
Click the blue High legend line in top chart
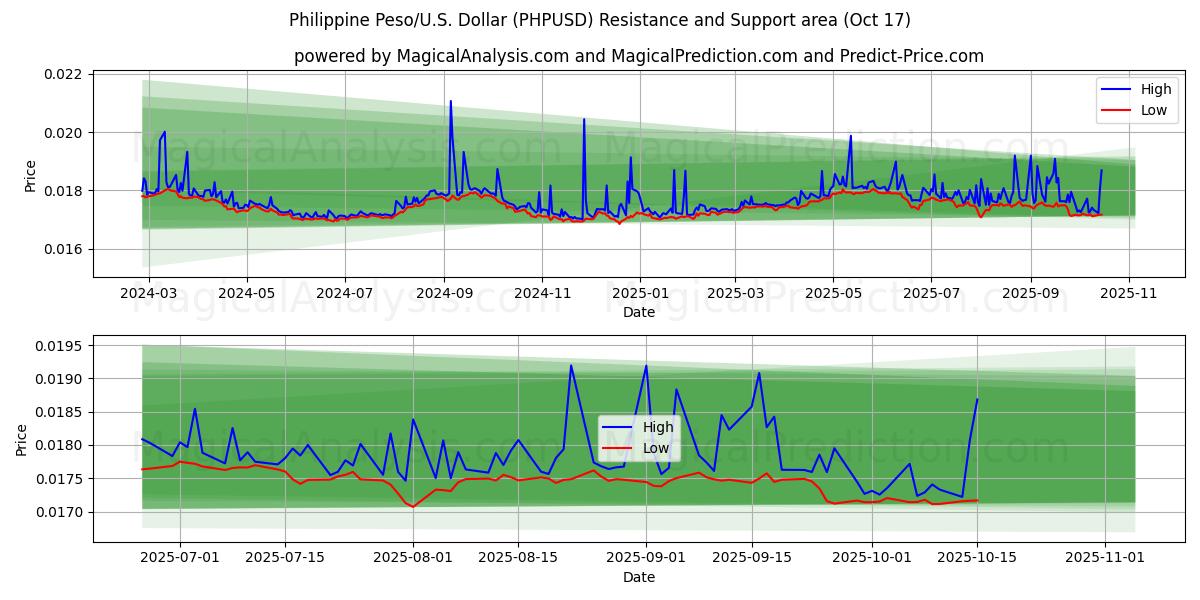(1118, 89)
